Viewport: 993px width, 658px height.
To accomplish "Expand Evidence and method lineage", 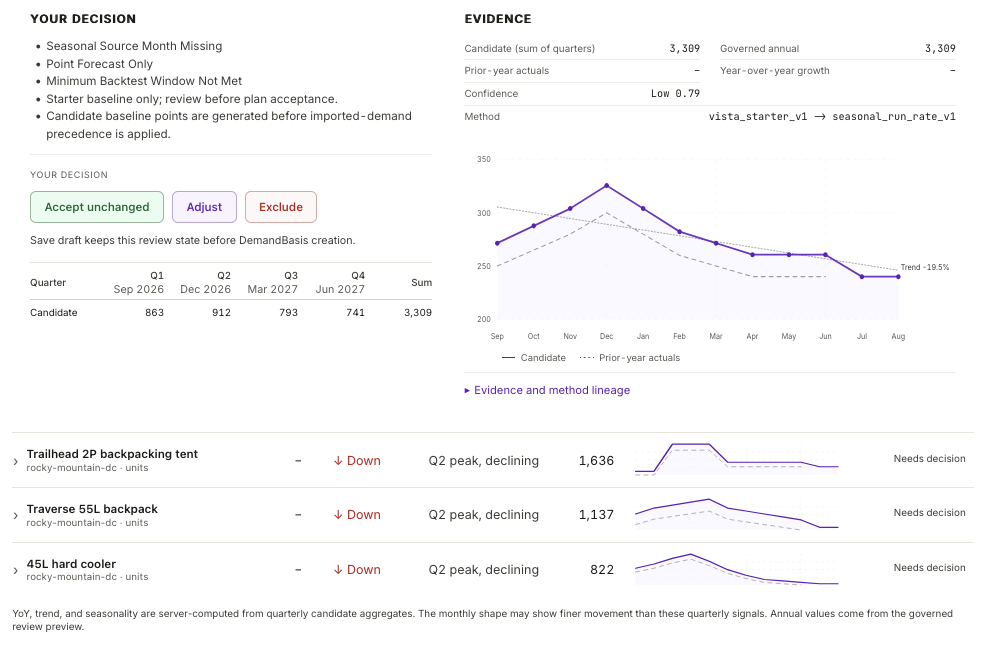I will tap(547, 390).
